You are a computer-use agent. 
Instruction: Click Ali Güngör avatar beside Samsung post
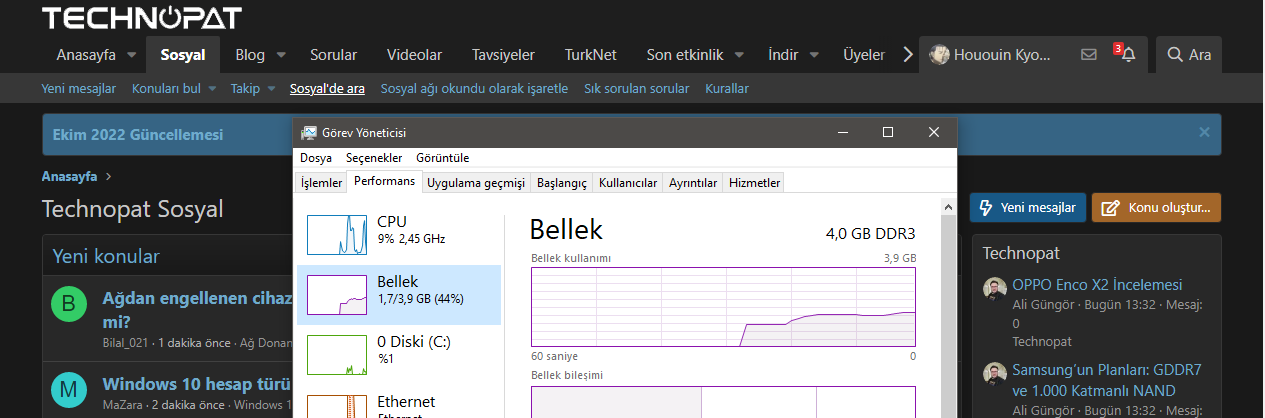point(994,375)
